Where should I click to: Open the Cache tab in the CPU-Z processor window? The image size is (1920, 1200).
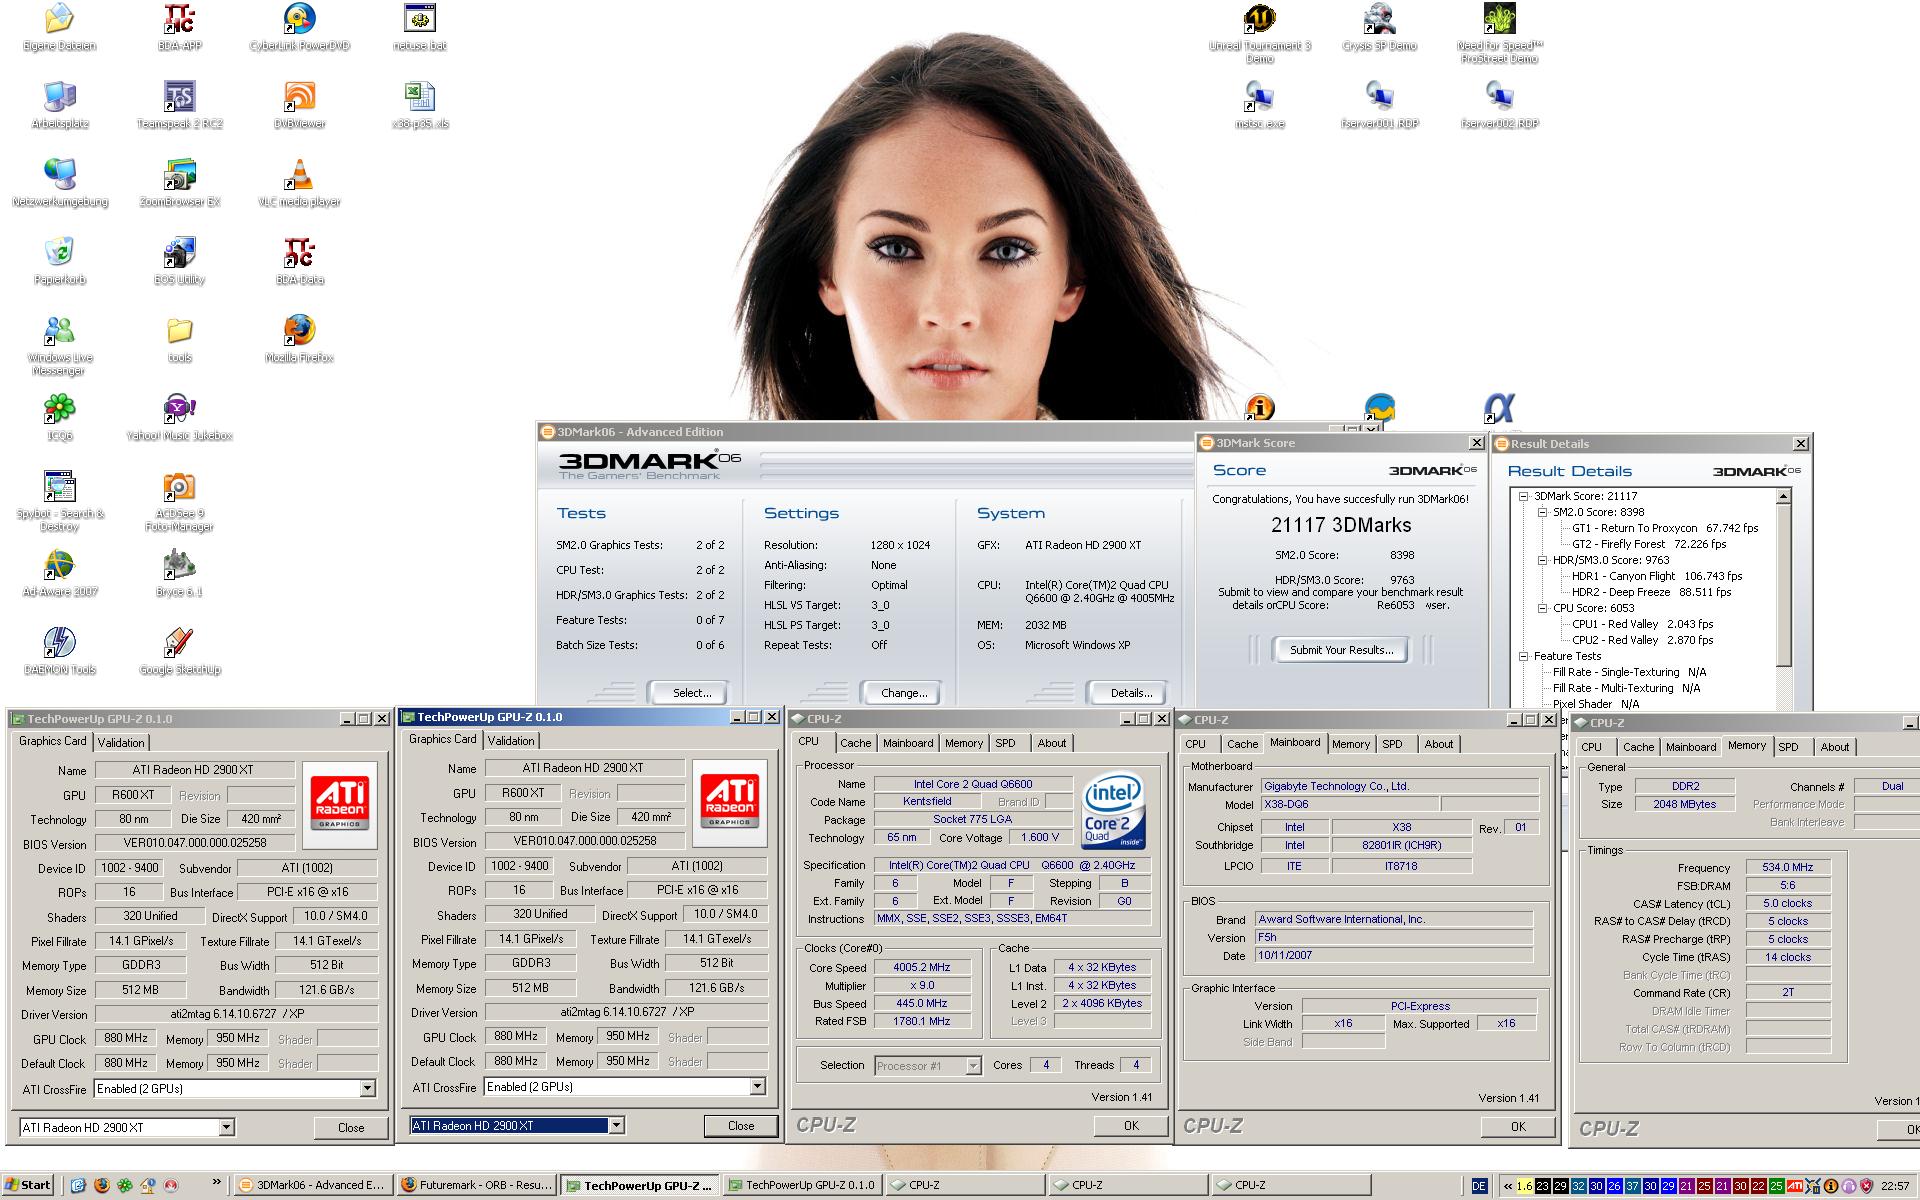(x=855, y=743)
